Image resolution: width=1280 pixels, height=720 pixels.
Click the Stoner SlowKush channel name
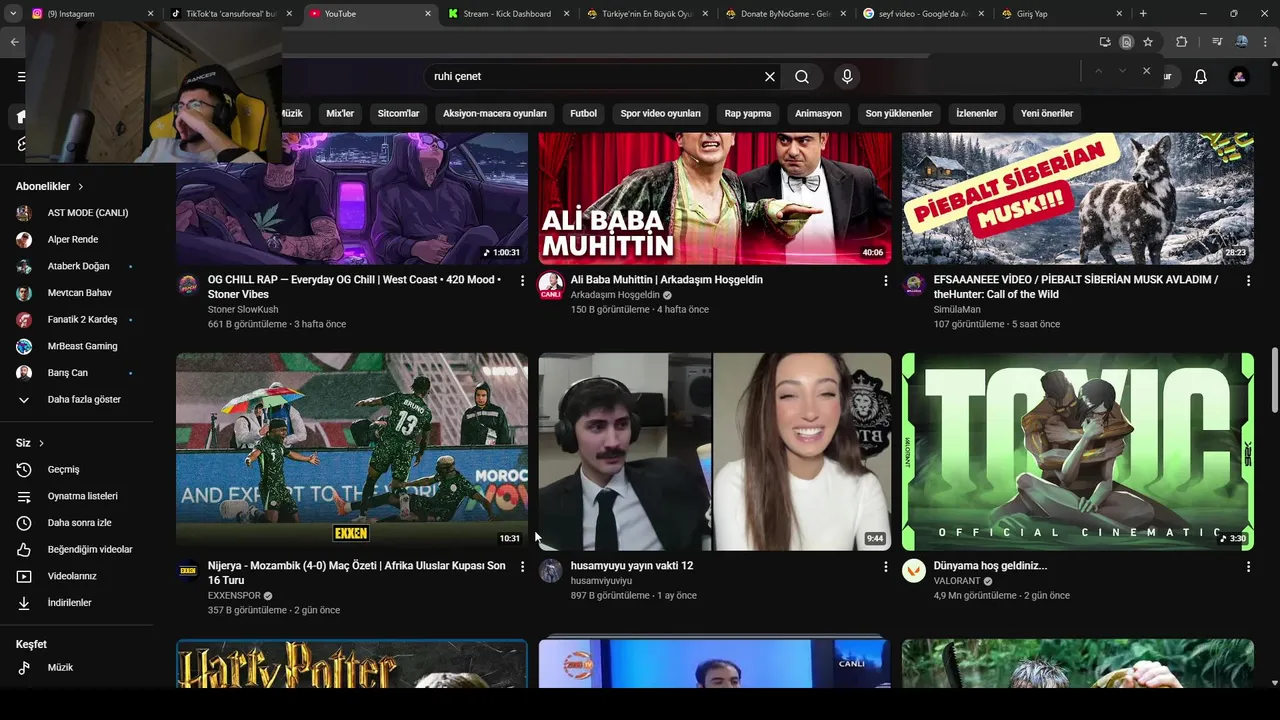pyautogui.click(x=243, y=310)
